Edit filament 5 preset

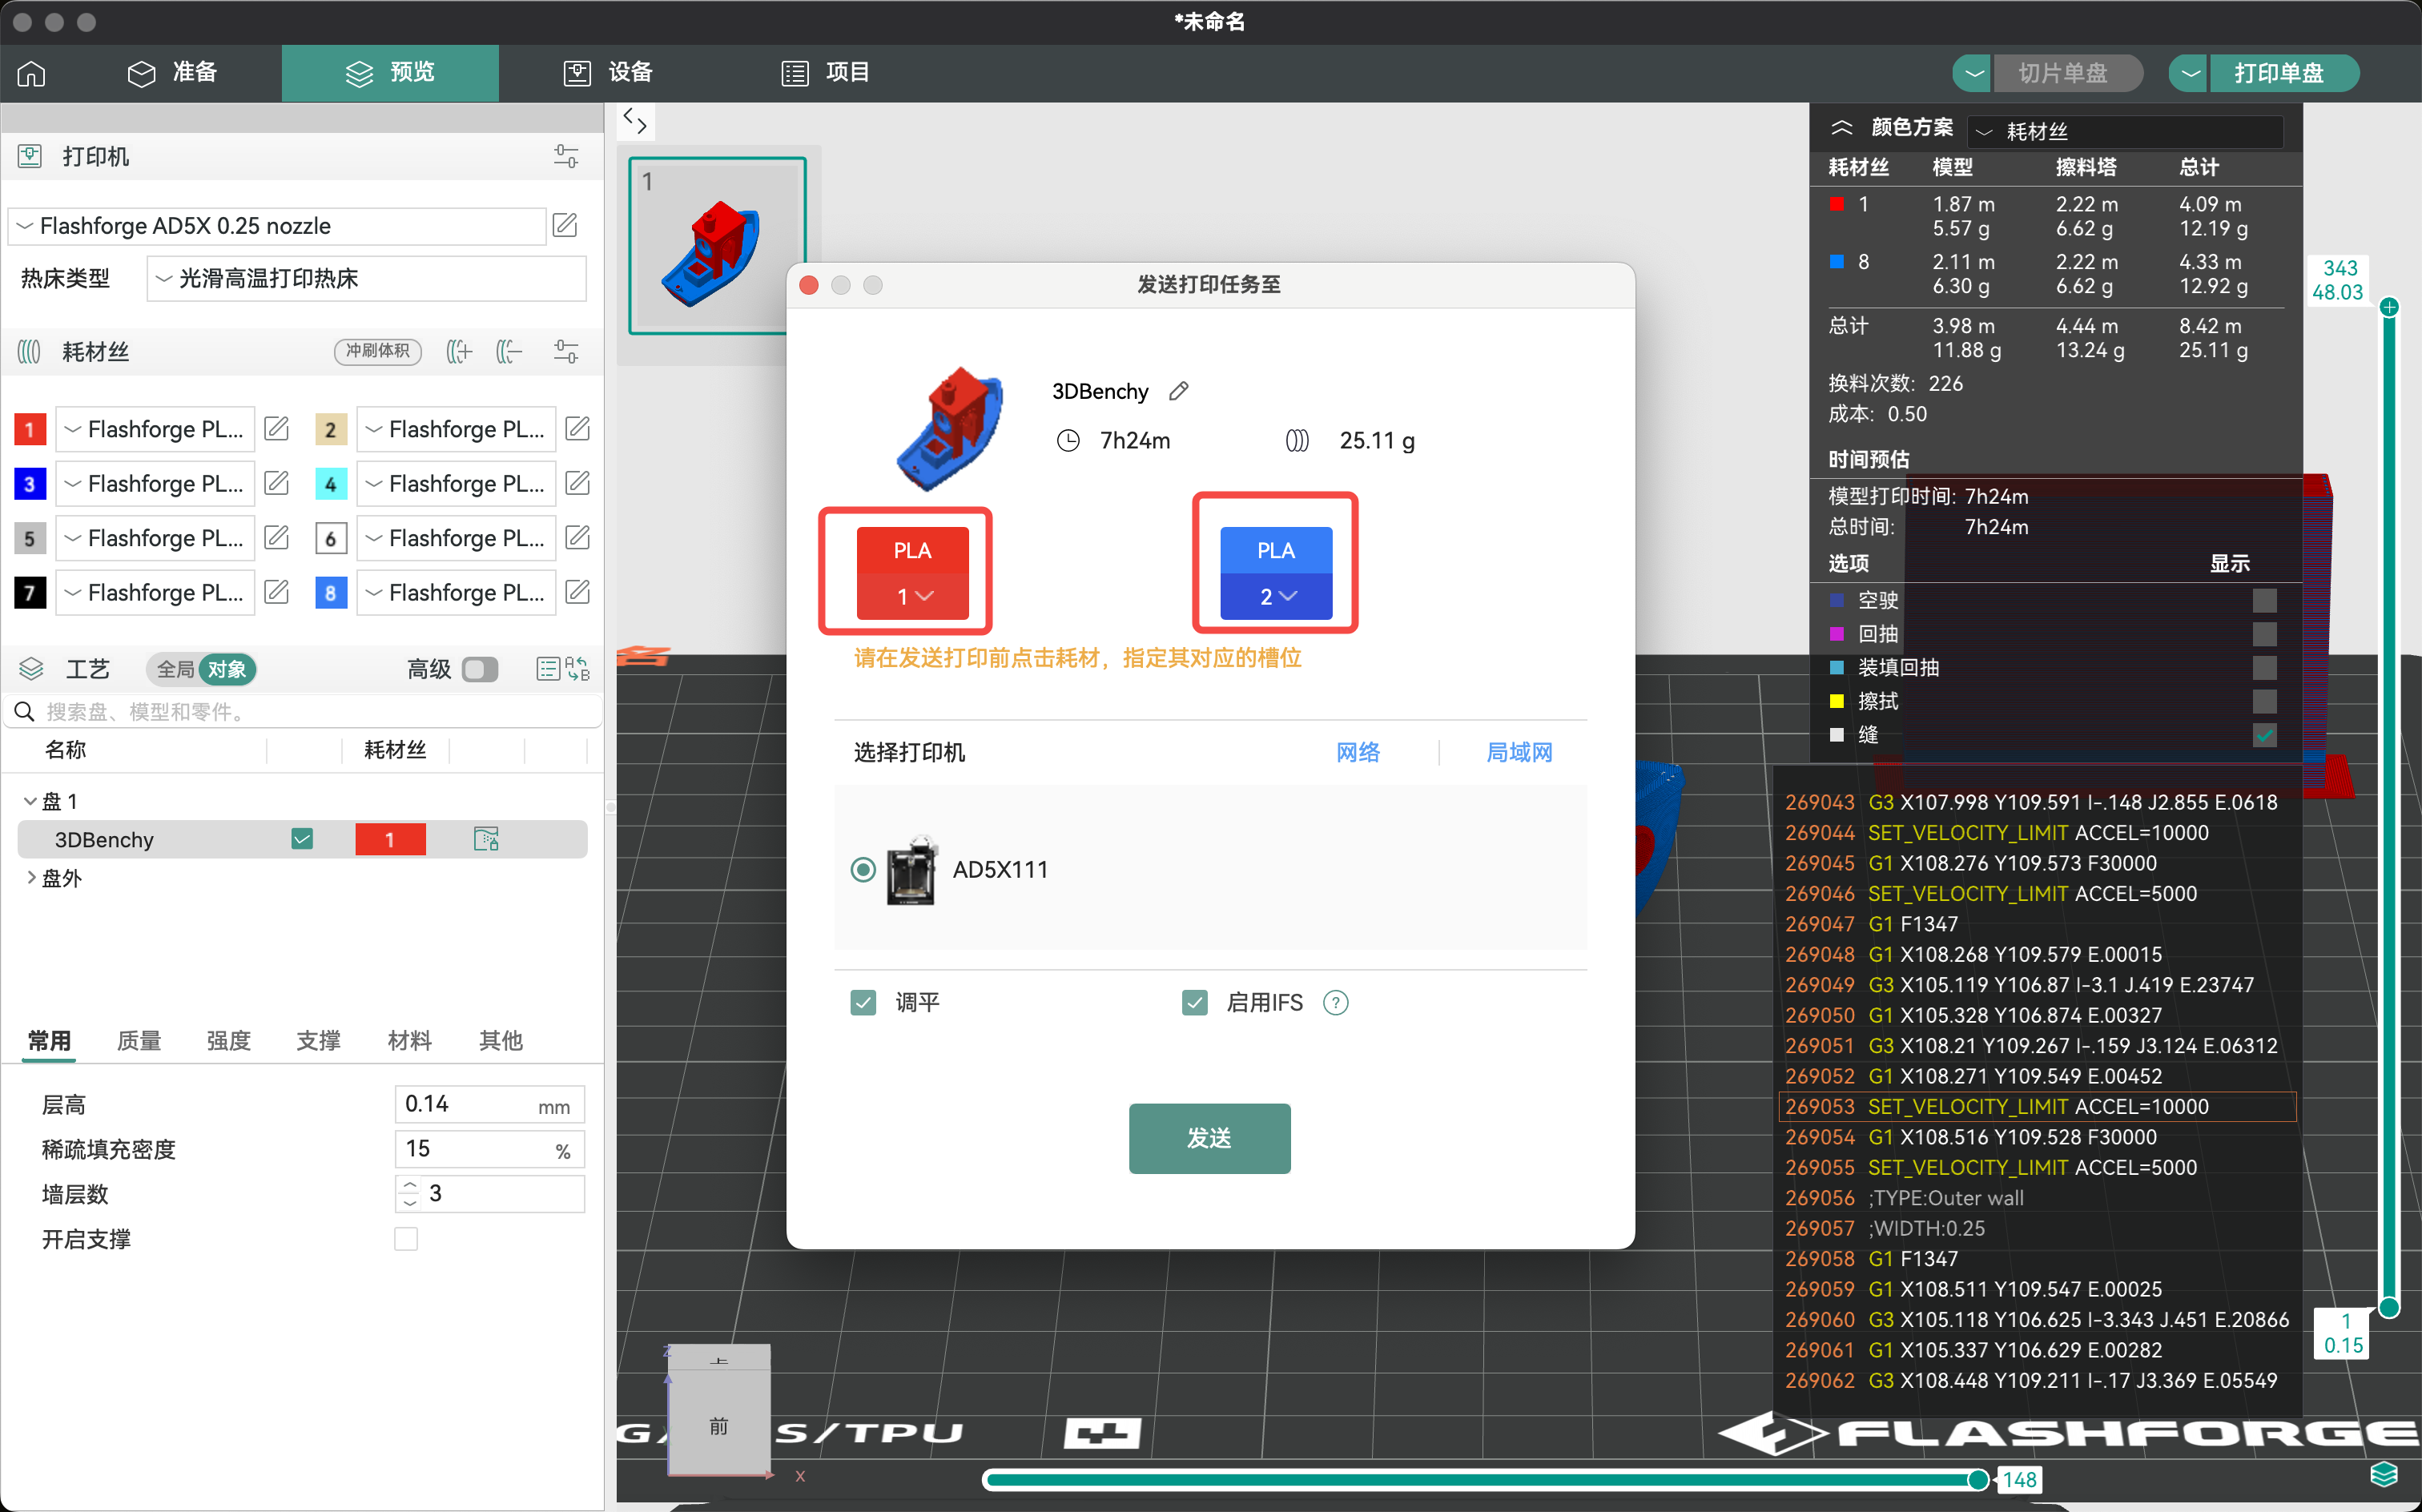277,537
